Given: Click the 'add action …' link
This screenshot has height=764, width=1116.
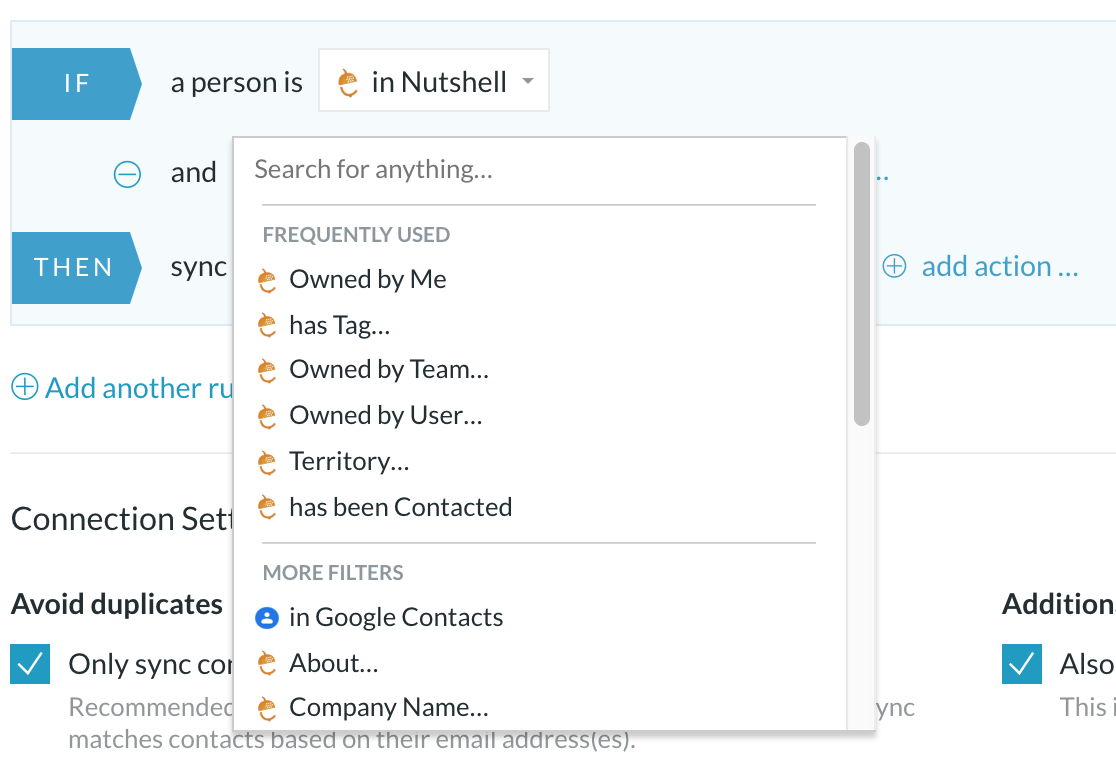Looking at the screenshot, I should (x=1000, y=266).
